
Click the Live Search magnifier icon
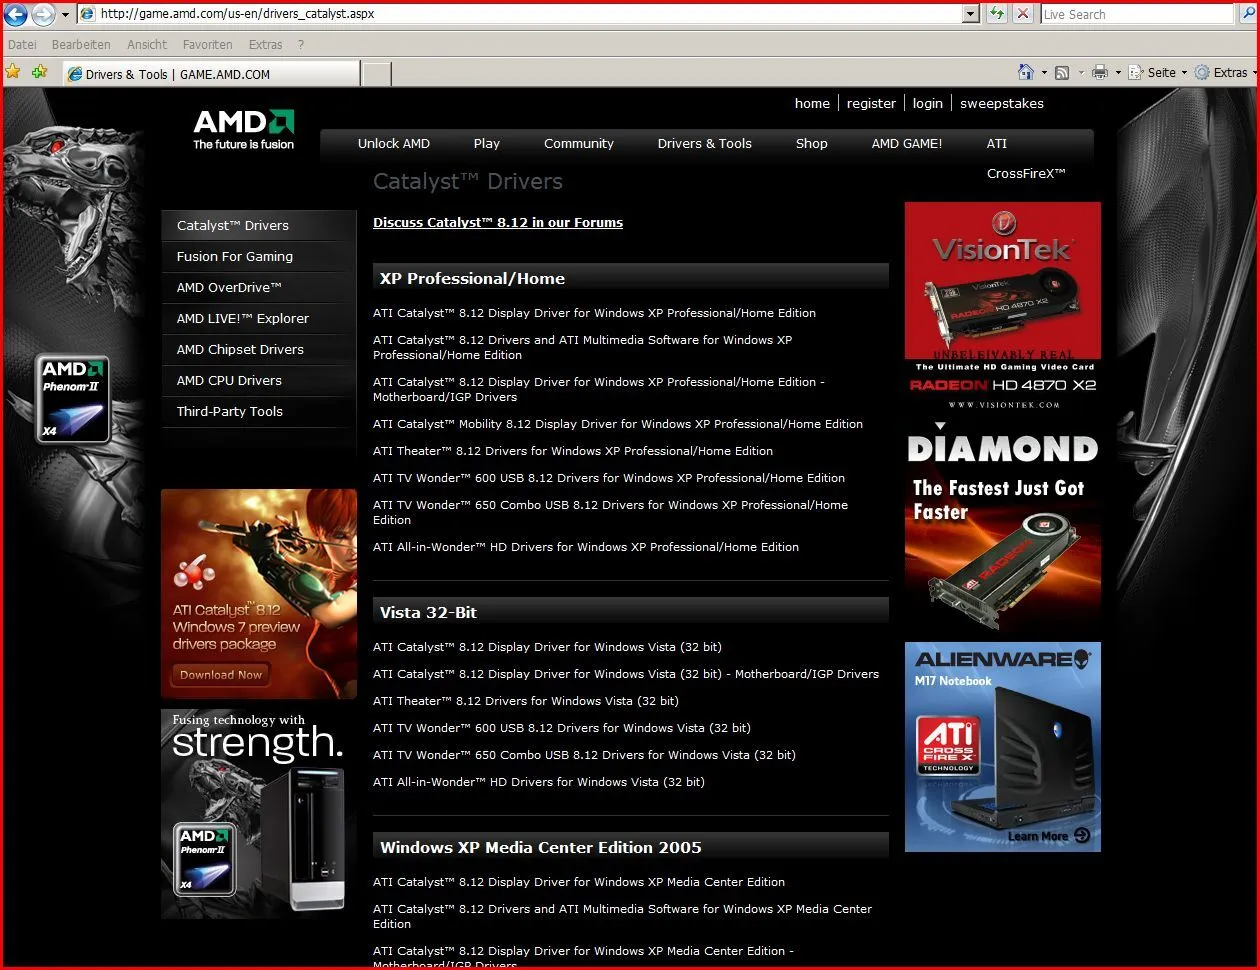coord(1247,14)
